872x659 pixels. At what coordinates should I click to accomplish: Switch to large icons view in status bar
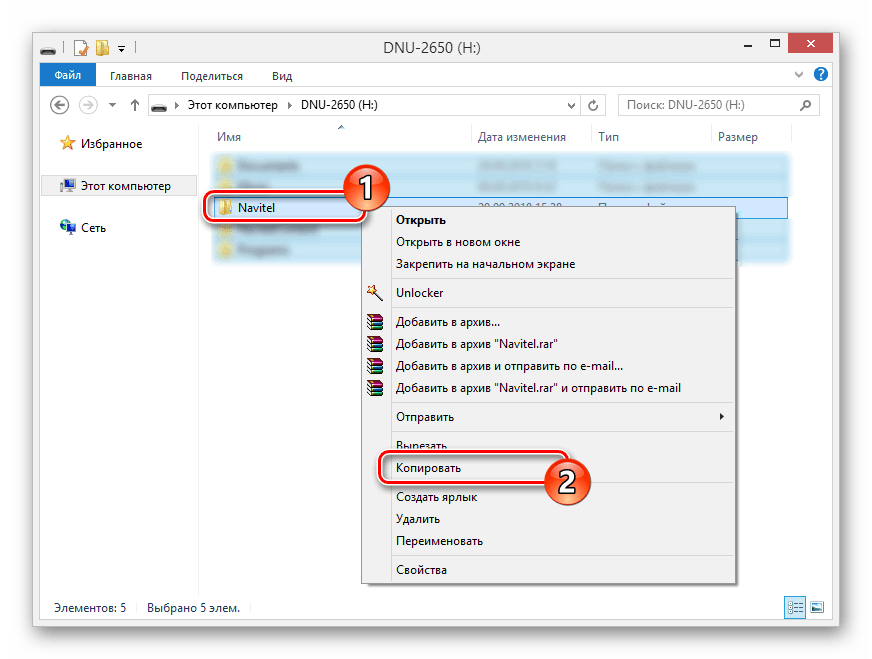coord(817,607)
